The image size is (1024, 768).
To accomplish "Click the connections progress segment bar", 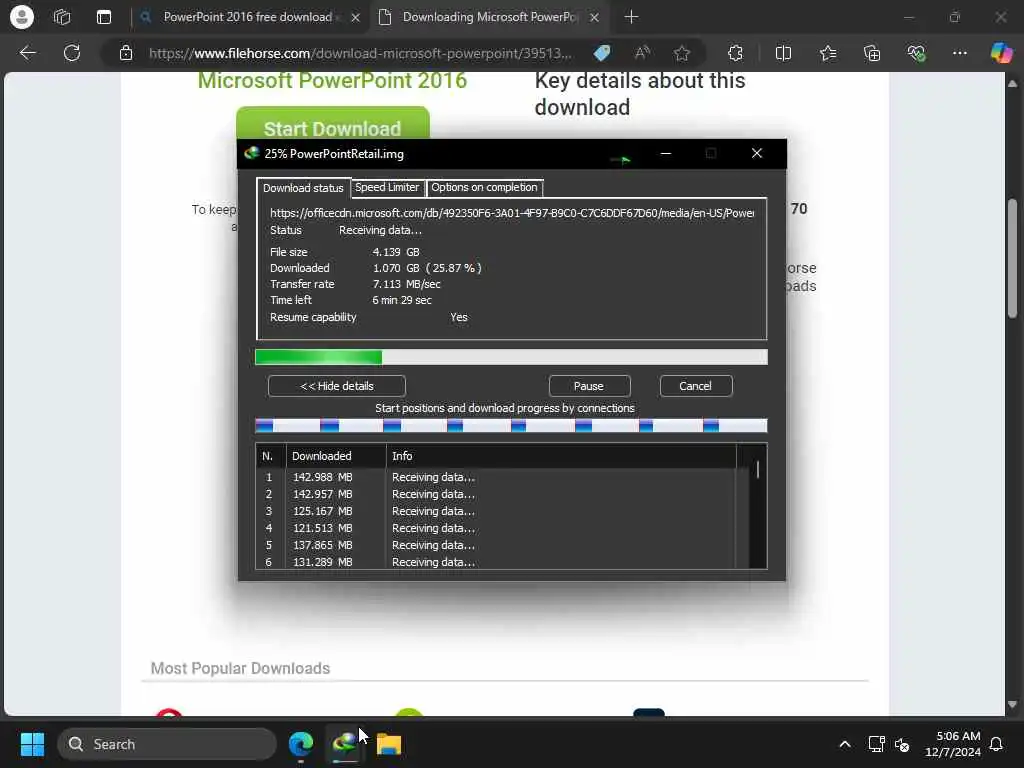I will [x=511, y=426].
